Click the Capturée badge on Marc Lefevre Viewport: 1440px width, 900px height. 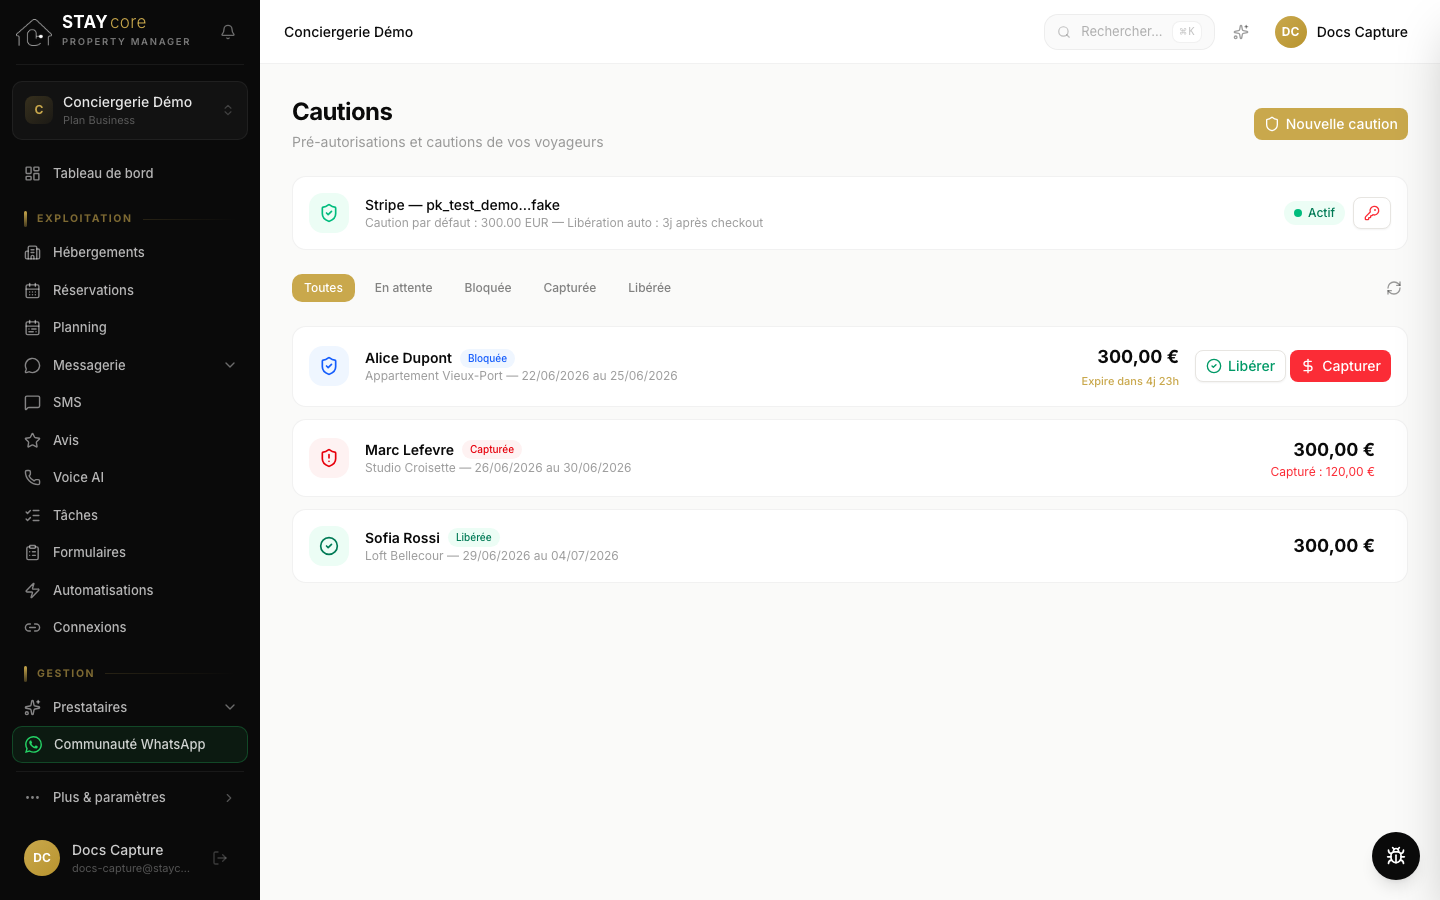[492, 450]
